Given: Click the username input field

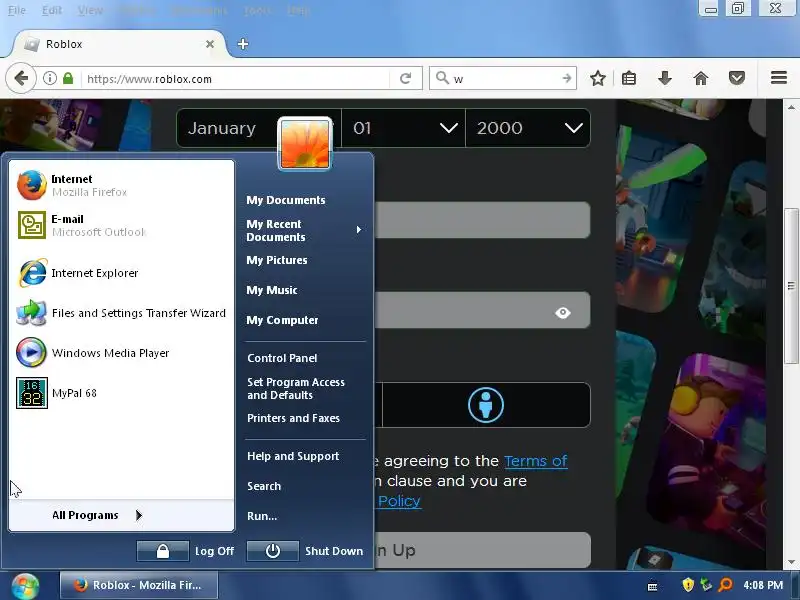Looking at the screenshot, I should coord(483,220).
